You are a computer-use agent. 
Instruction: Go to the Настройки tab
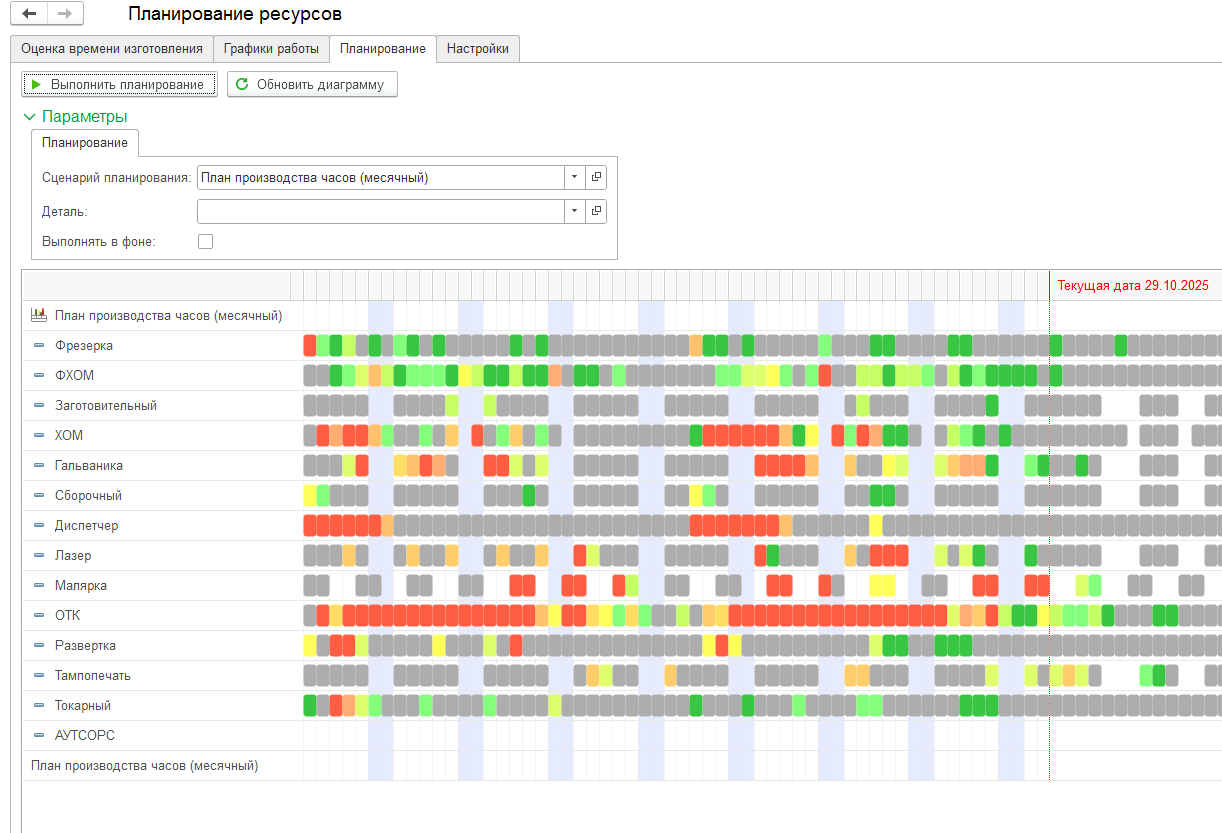click(477, 49)
